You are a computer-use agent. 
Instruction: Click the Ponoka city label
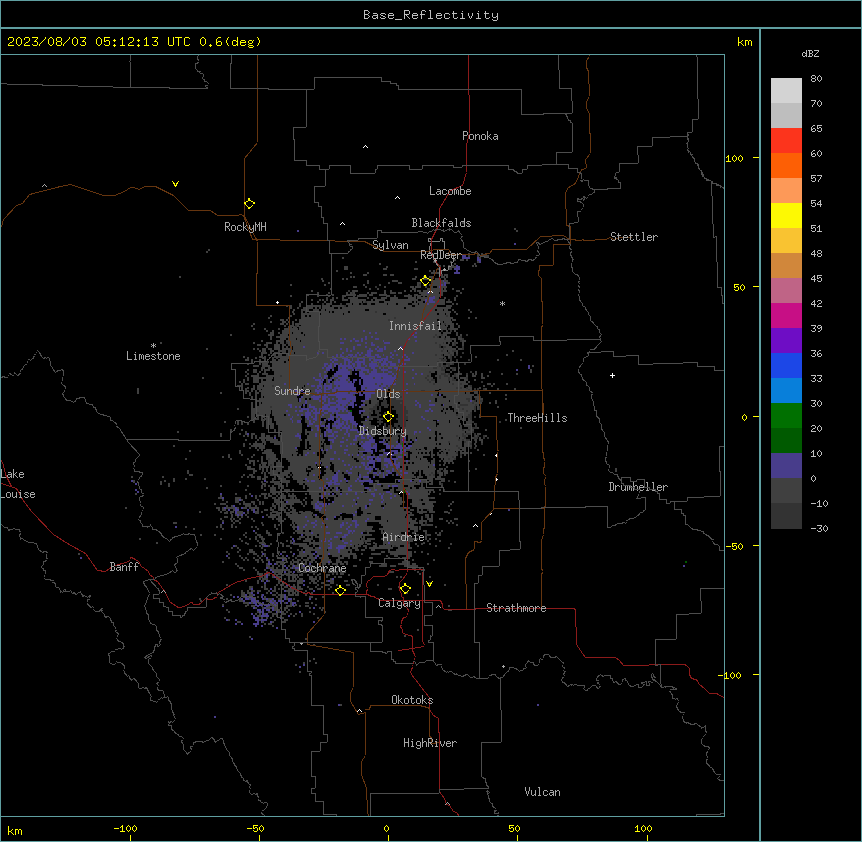(480, 136)
